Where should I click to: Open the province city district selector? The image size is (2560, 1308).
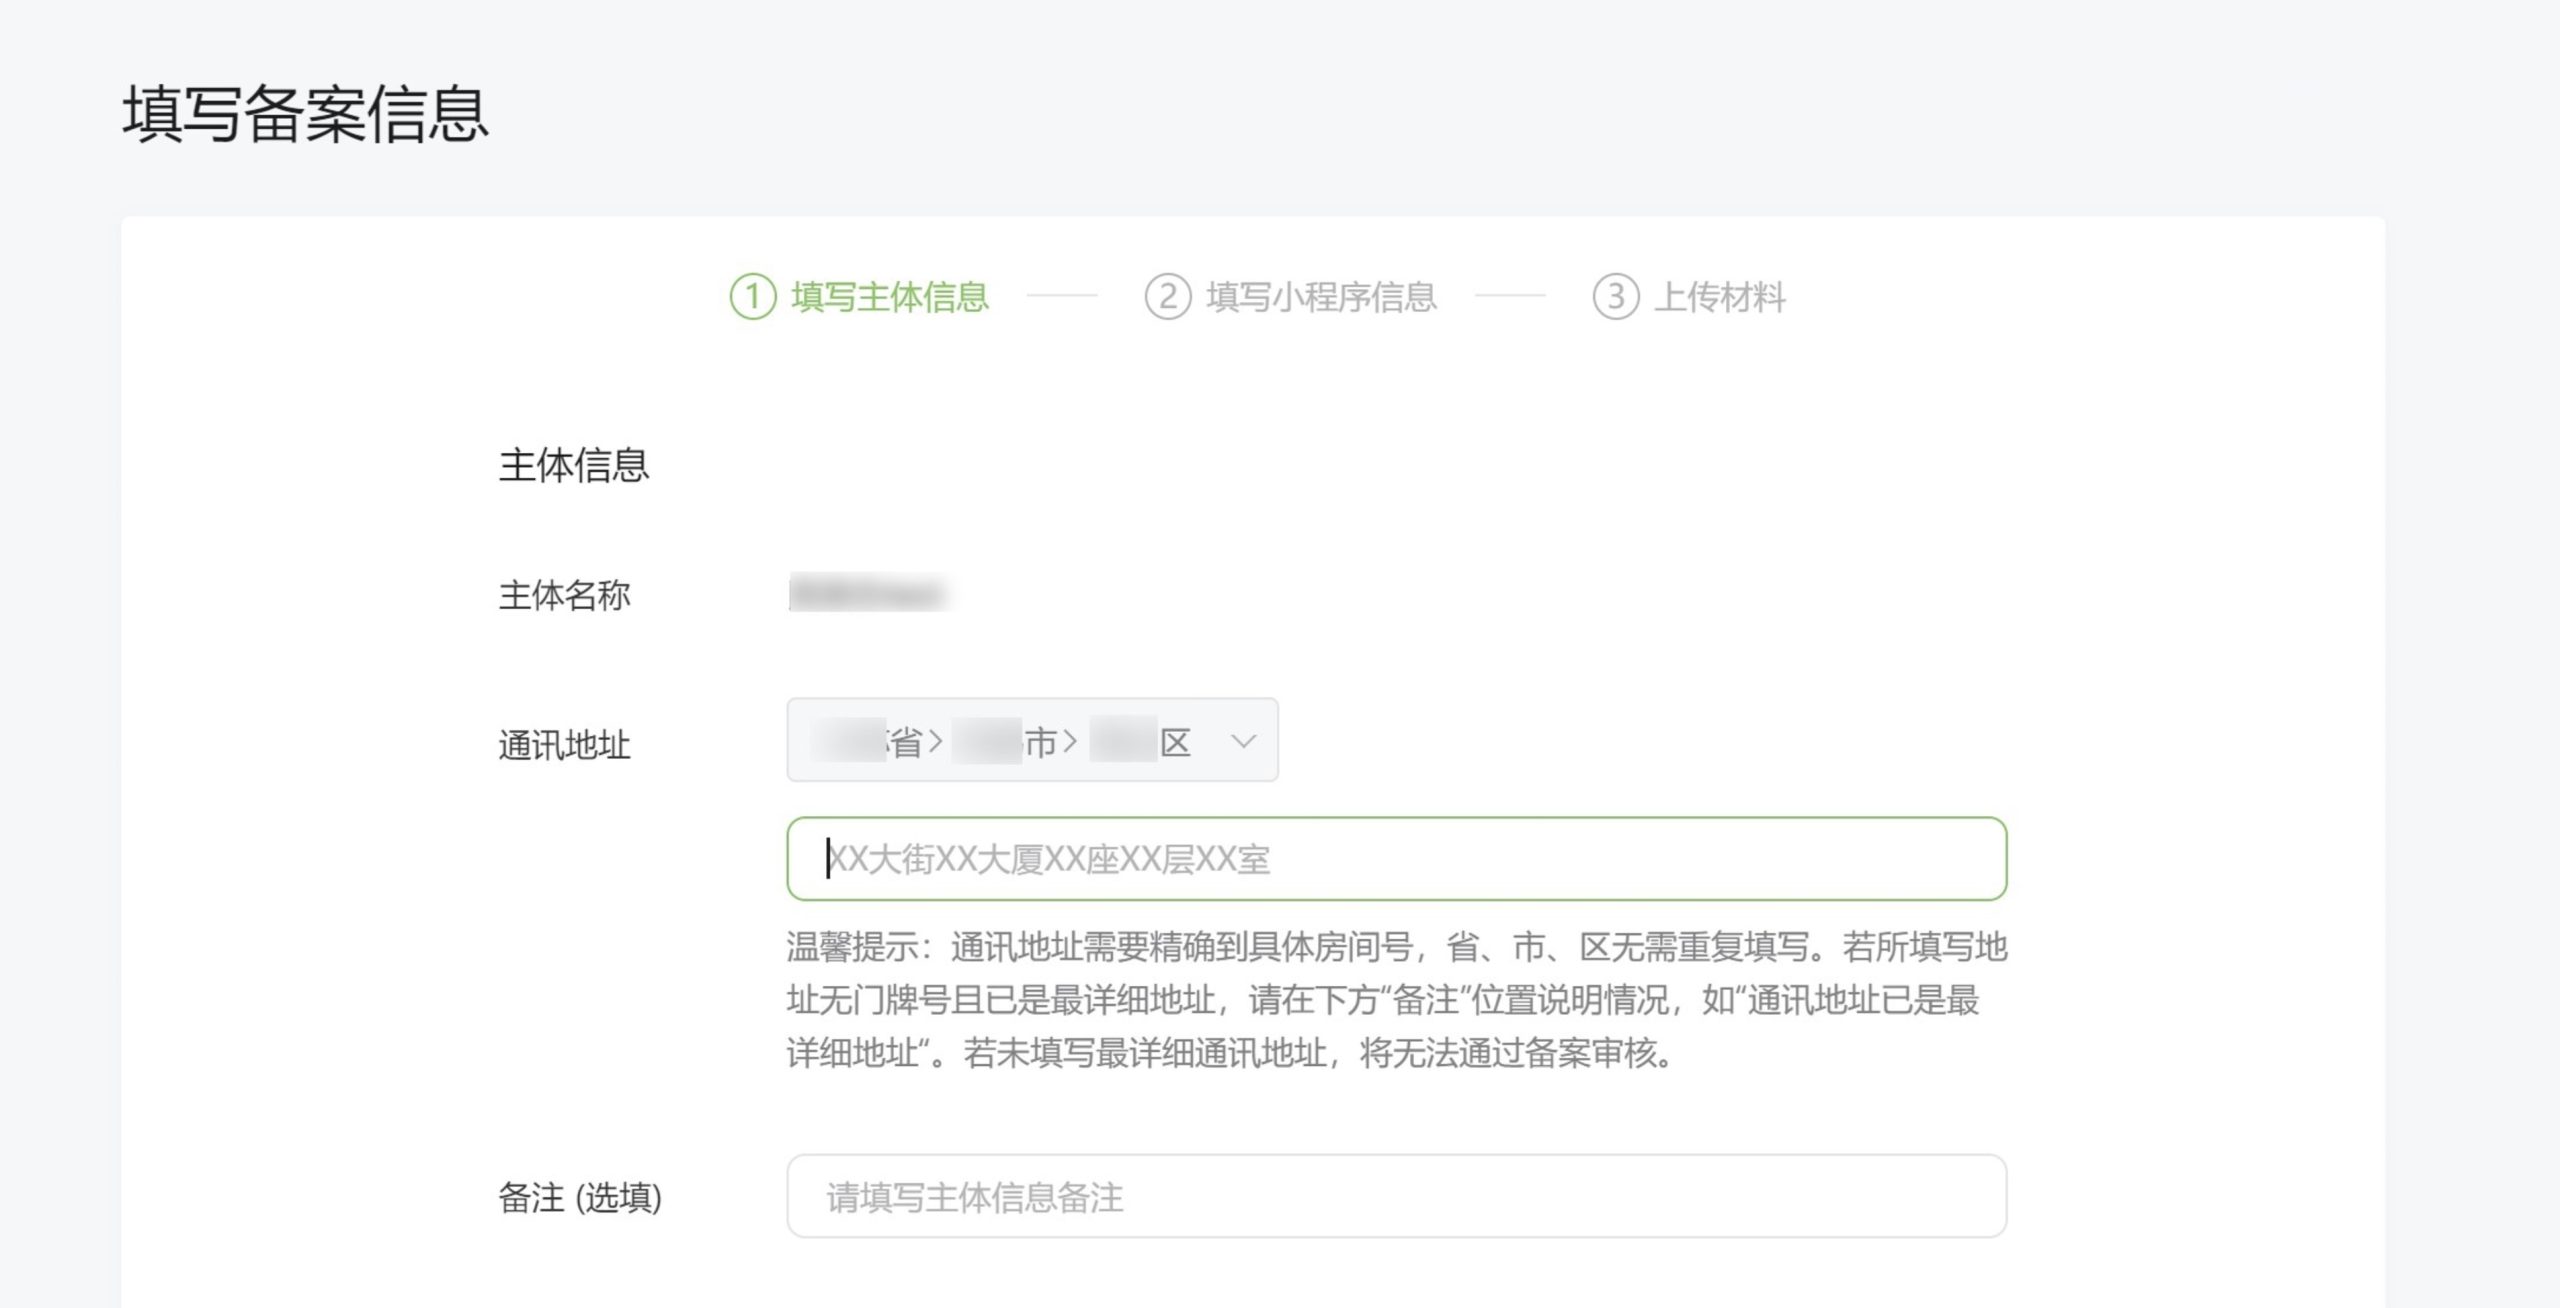tap(1031, 740)
